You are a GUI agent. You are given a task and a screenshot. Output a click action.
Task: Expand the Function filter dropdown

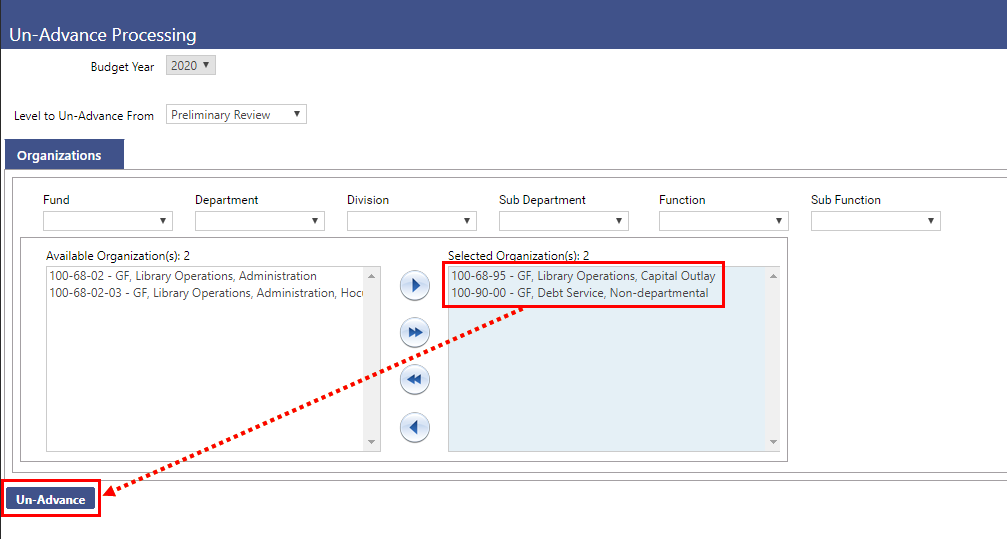pos(724,221)
